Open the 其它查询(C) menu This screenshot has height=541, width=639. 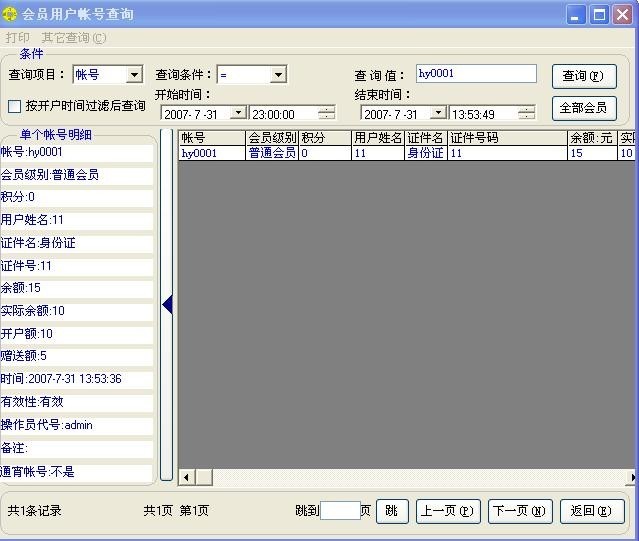pos(74,38)
